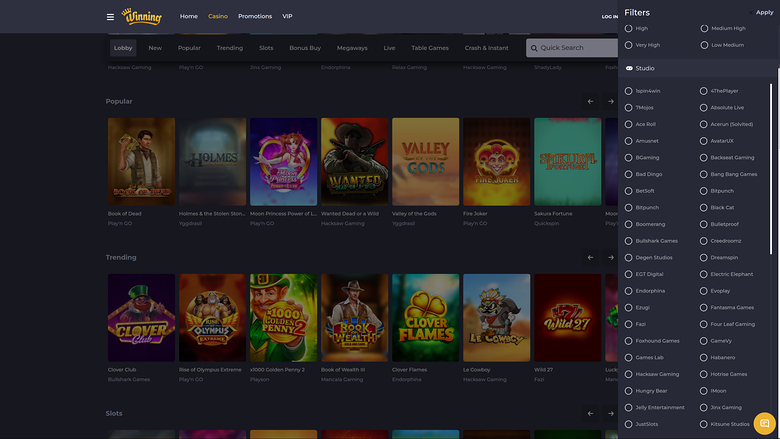Switch to the New games tab

pyautogui.click(x=155, y=48)
